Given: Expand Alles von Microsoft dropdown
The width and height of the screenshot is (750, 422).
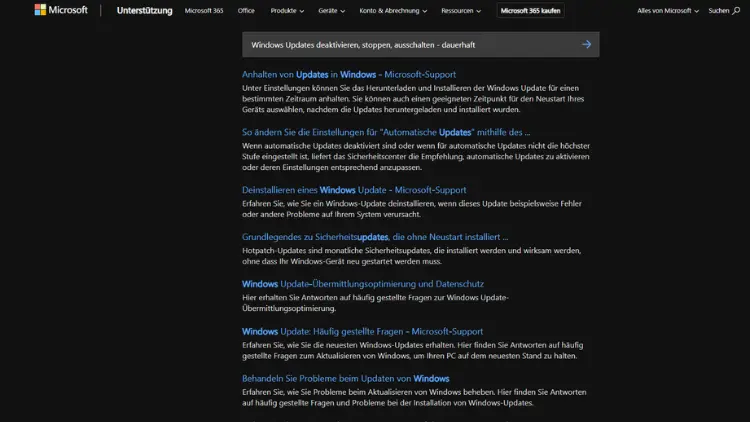Looking at the screenshot, I should pyautogui.click(x=668, y=11).
